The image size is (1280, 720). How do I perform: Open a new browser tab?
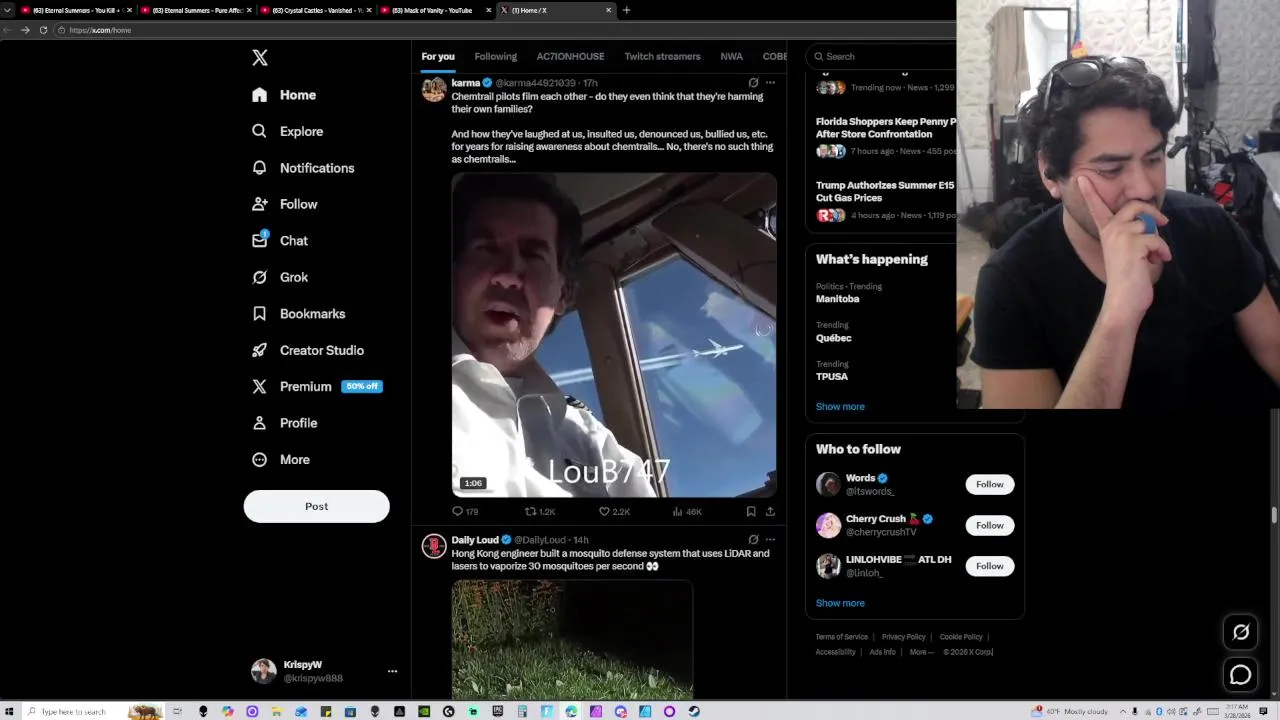[626, 10]
